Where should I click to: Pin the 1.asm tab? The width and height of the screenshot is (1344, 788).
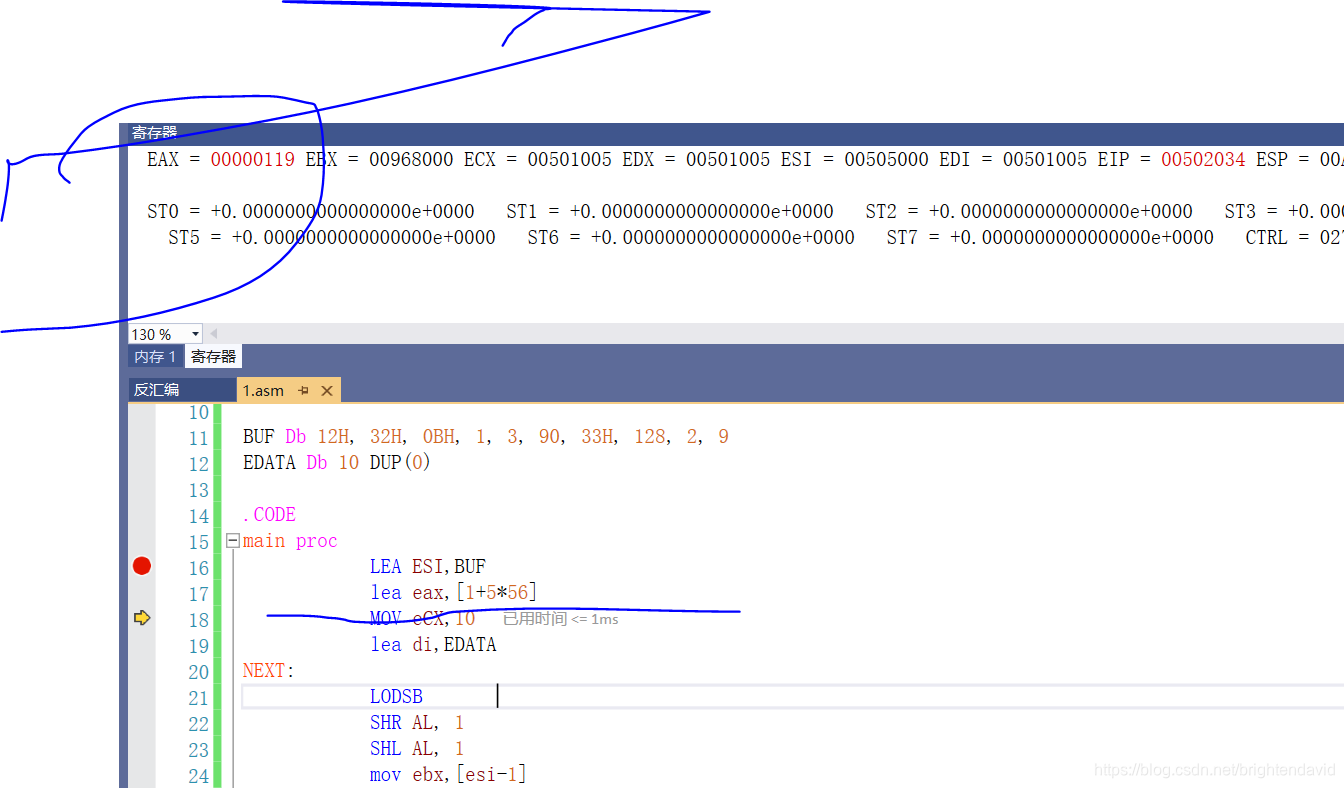coord(304,391)
